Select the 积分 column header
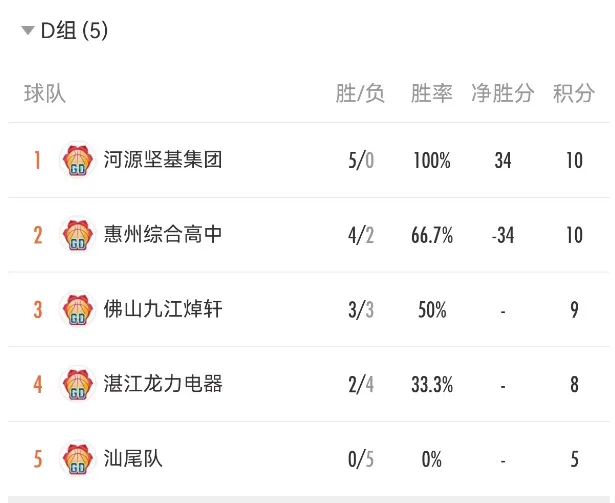 (x=574, y=94)
